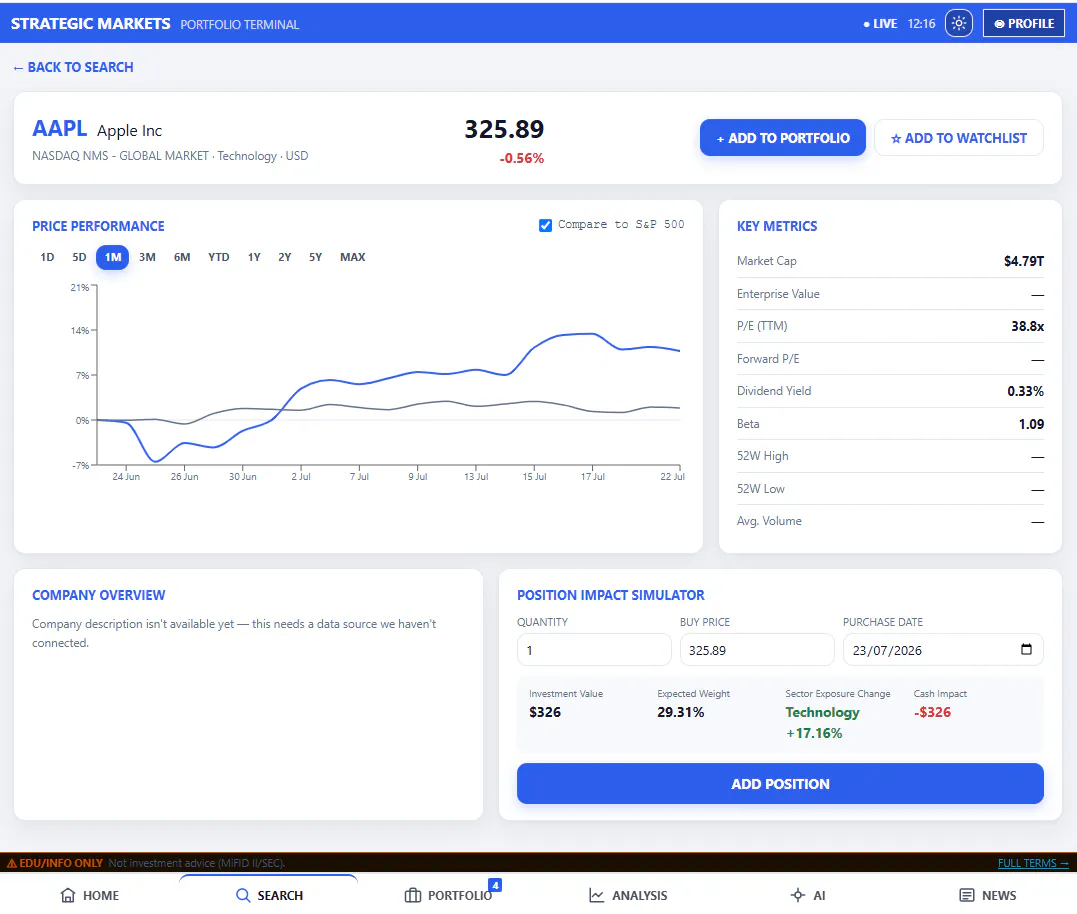Click the Avg. Volume metric row
Image resolution: width=1077 pixels, height=914 pixels.
890,521
